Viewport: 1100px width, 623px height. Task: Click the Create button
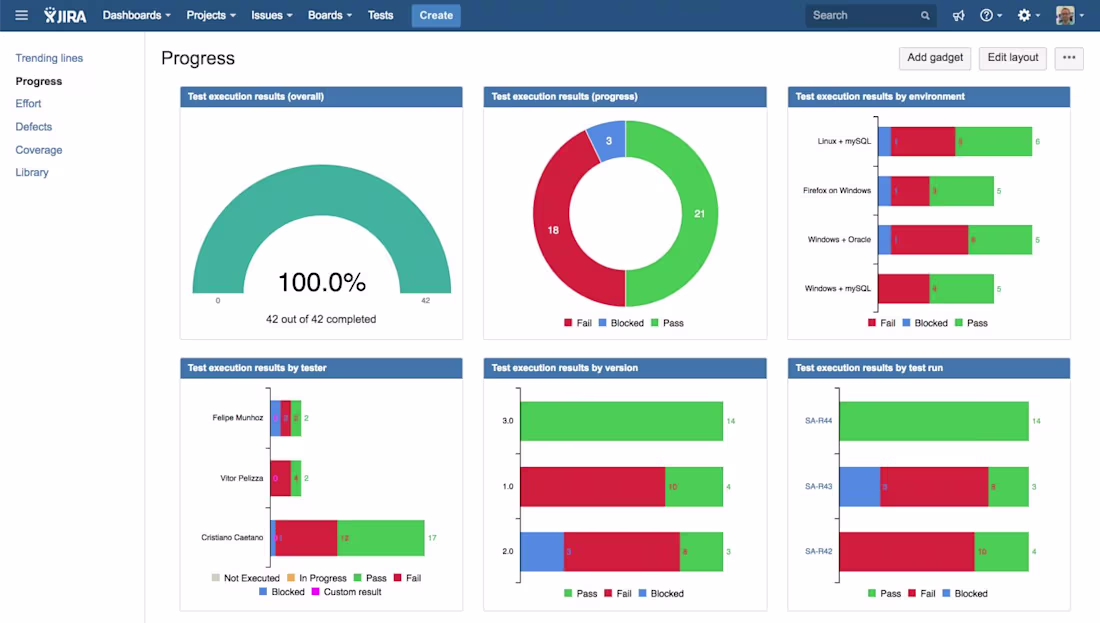click(x=436, y=15)
